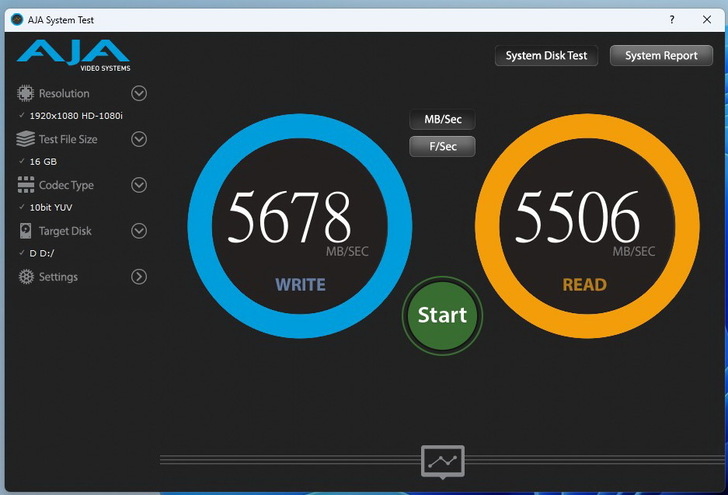Click the AJA Video Systems logo

coord(73,55)
